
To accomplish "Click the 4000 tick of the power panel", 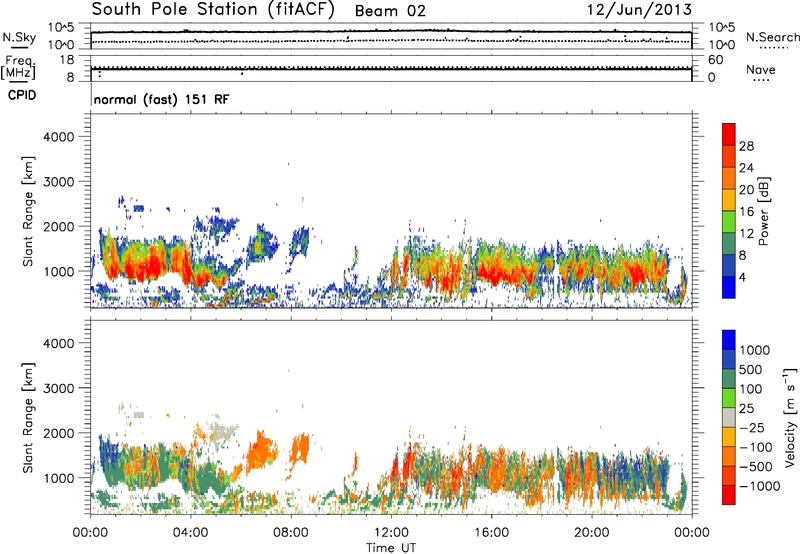I will click(x=58, y=137).
